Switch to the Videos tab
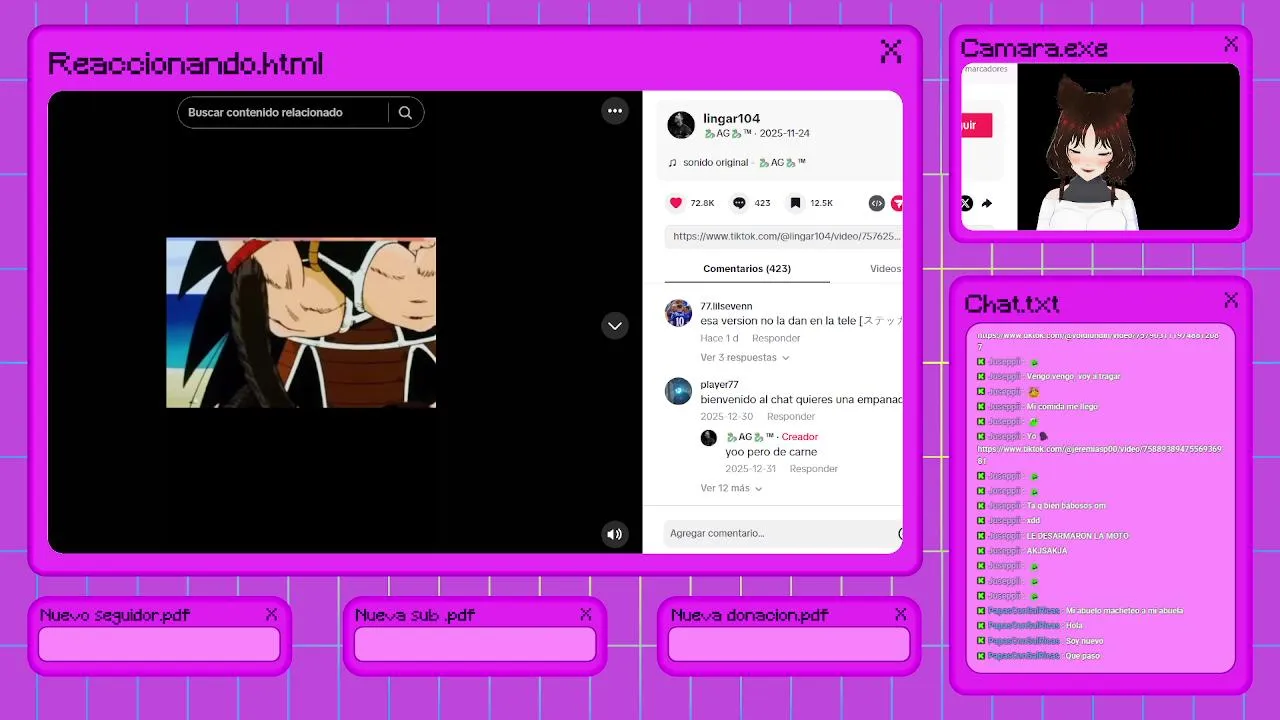Screen dimensions: 1280x720 click(x=885, y=269)
